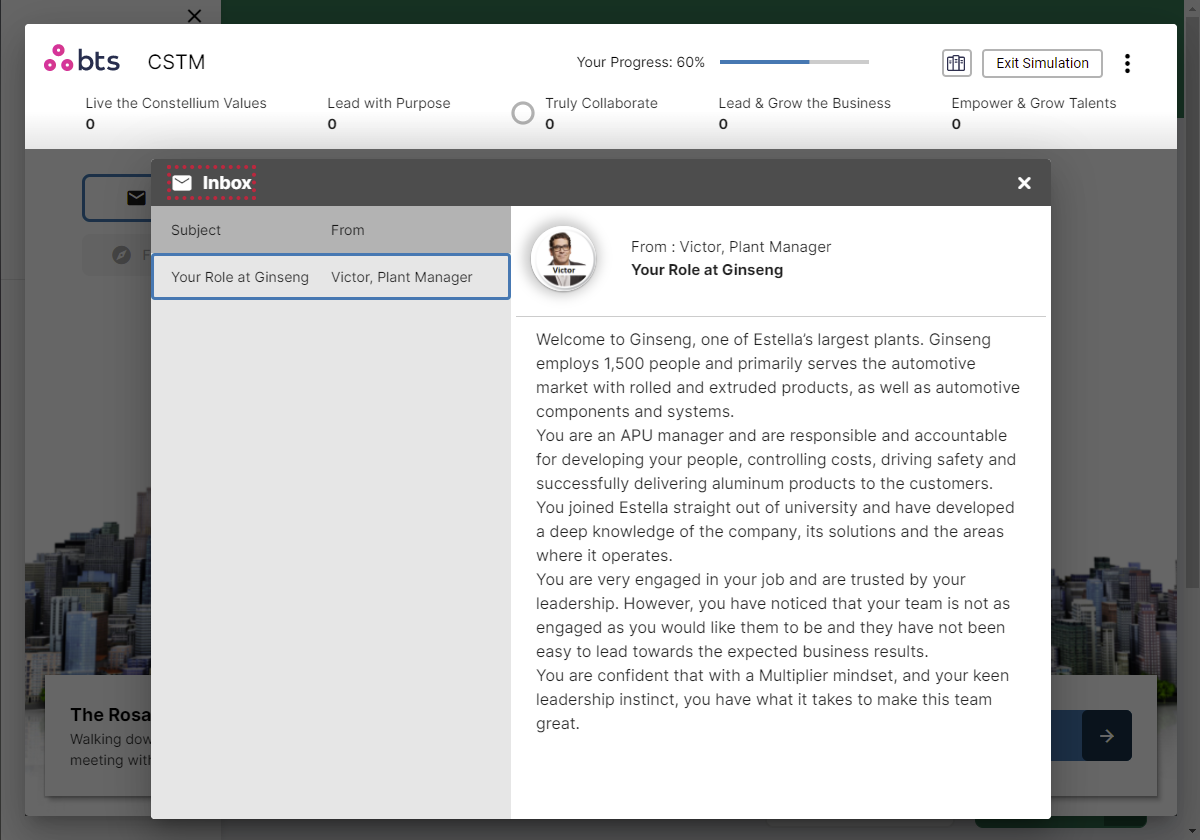Screen dimensions: 1200x840
Task: Click the next arrow button
Action: [x=1107, y=736]
